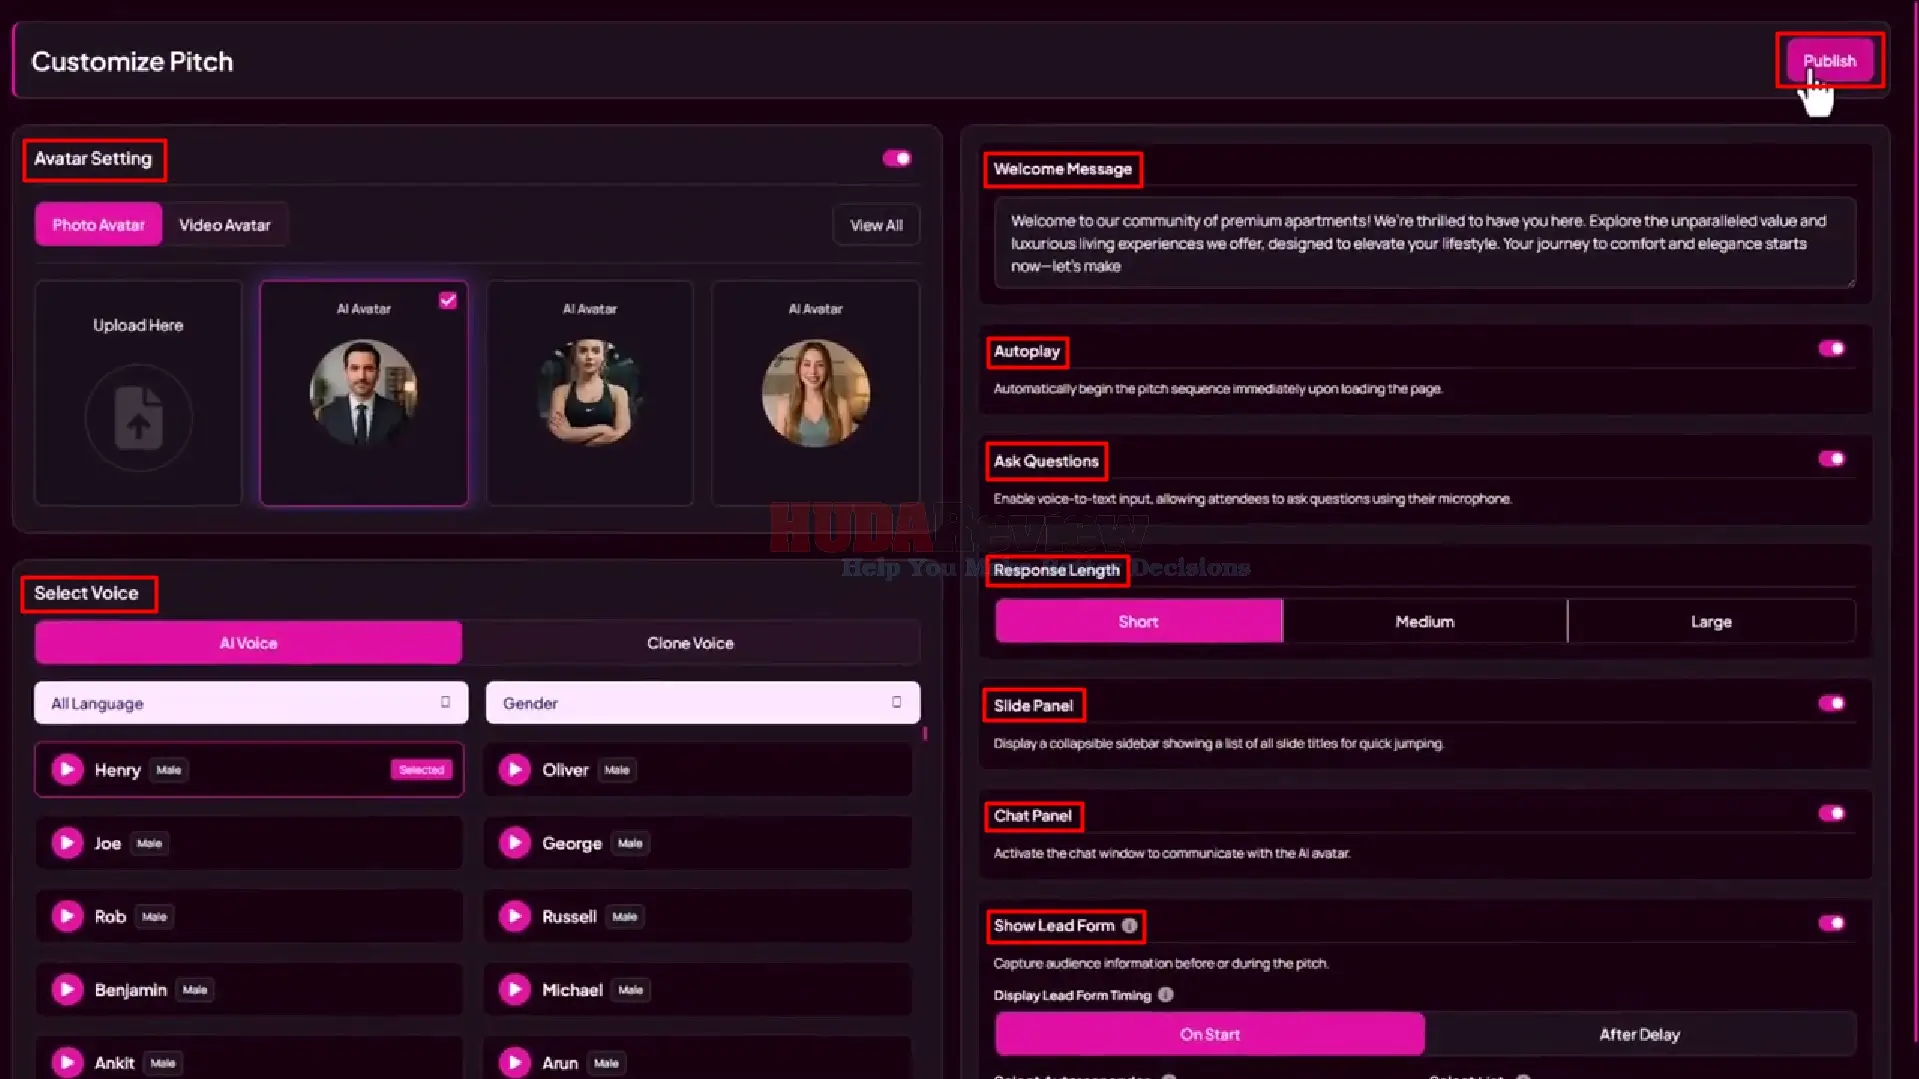Image resolution: width=1919 pixels, height=1079 pixels.
Task: Click the Publish button
Action: [1829, 61]
